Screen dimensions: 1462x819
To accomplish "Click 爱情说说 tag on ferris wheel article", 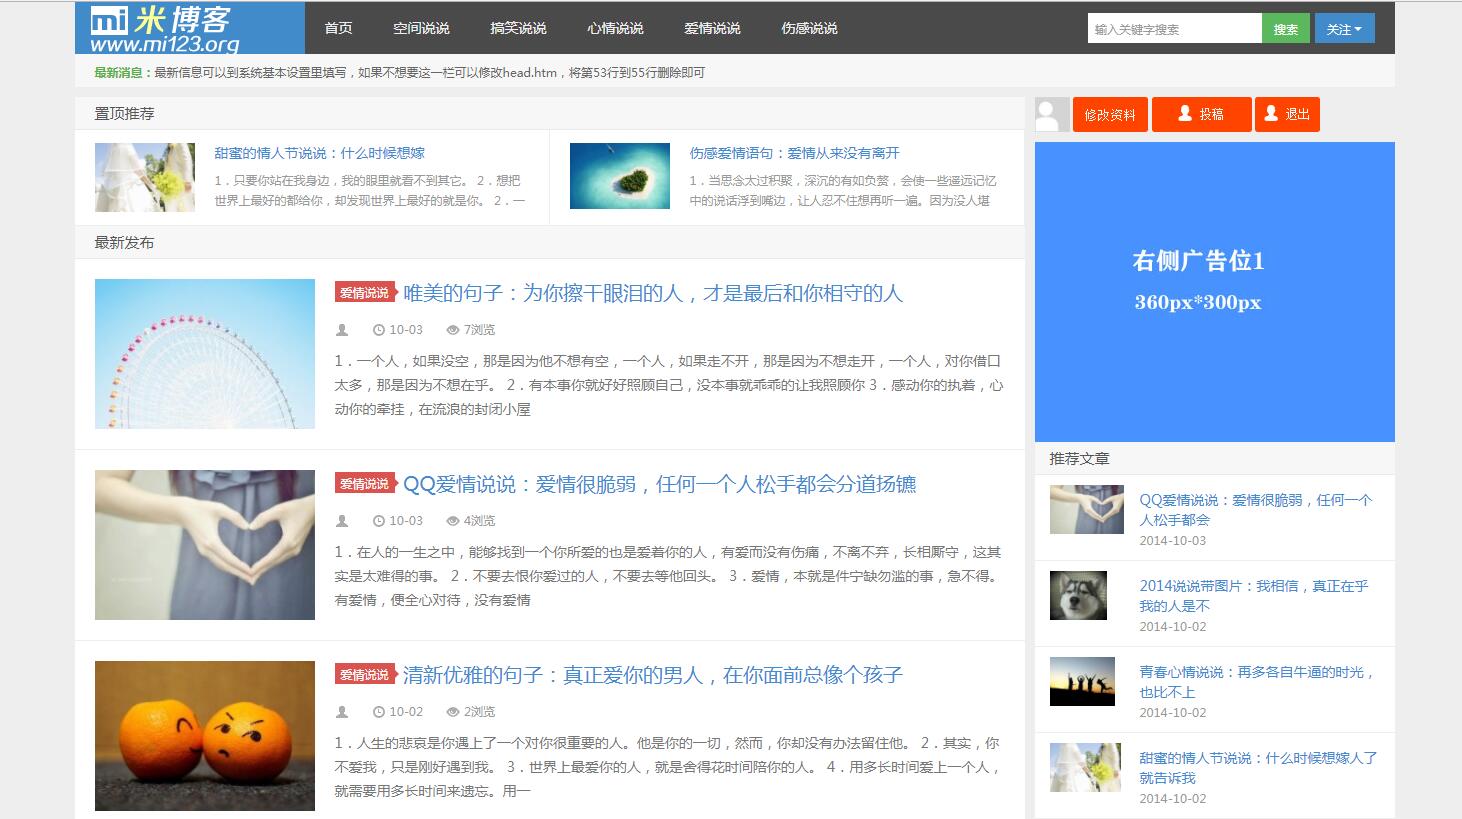I will (x=364, y=293).
